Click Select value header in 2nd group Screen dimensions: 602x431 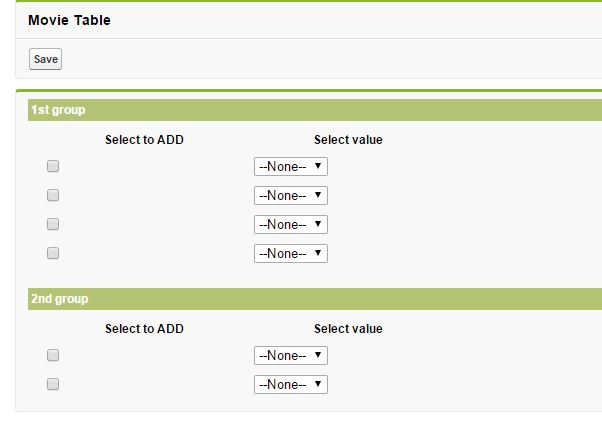tap(348, 329)
